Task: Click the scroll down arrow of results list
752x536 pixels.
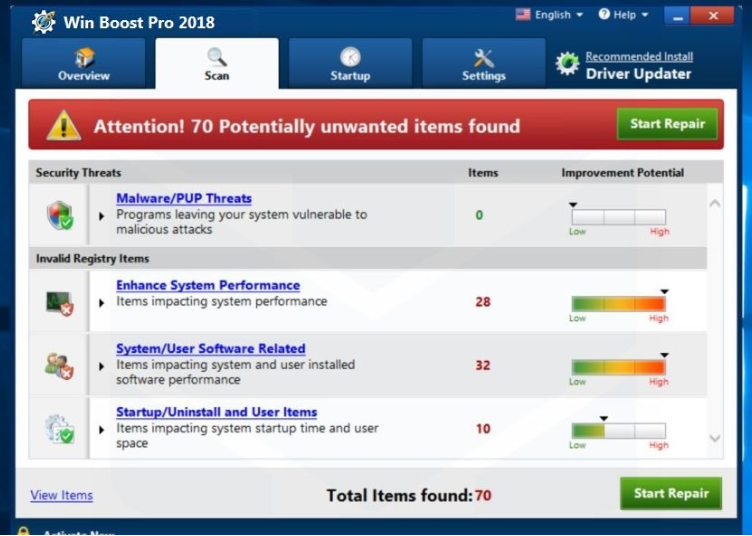Action: pos(715,438)
